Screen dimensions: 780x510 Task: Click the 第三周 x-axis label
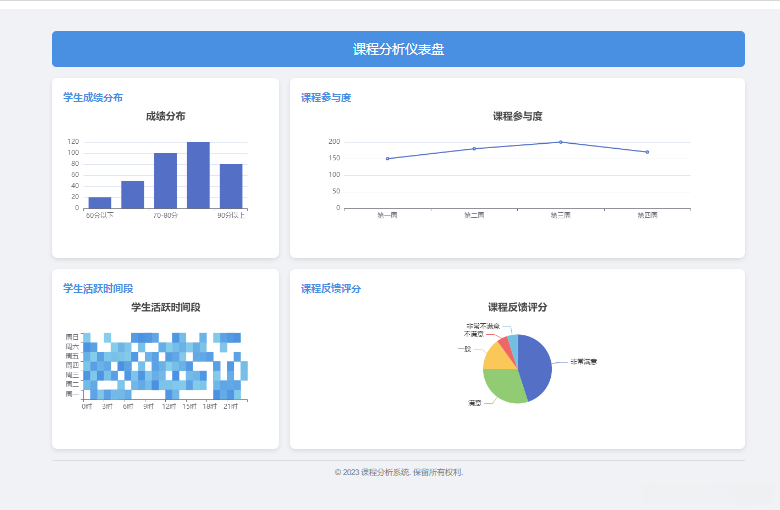561,215
